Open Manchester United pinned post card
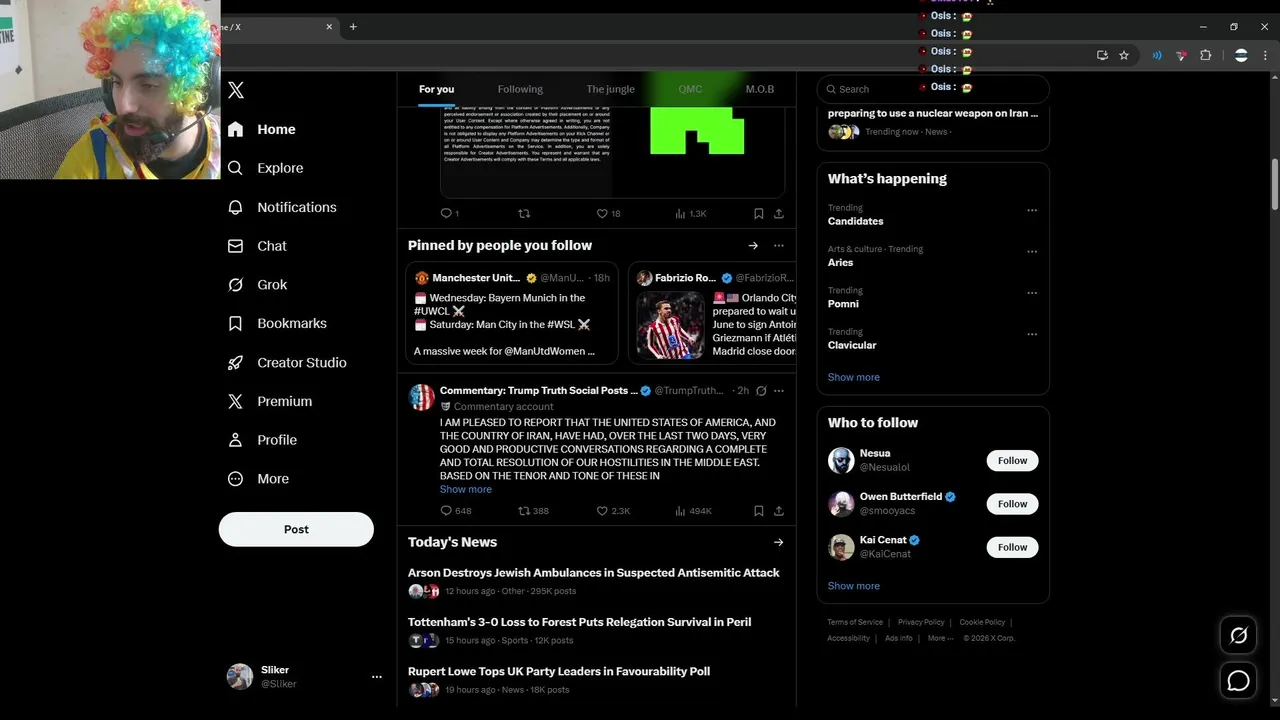This screenshot has width=1280, height=720. [x=512, y=313]
